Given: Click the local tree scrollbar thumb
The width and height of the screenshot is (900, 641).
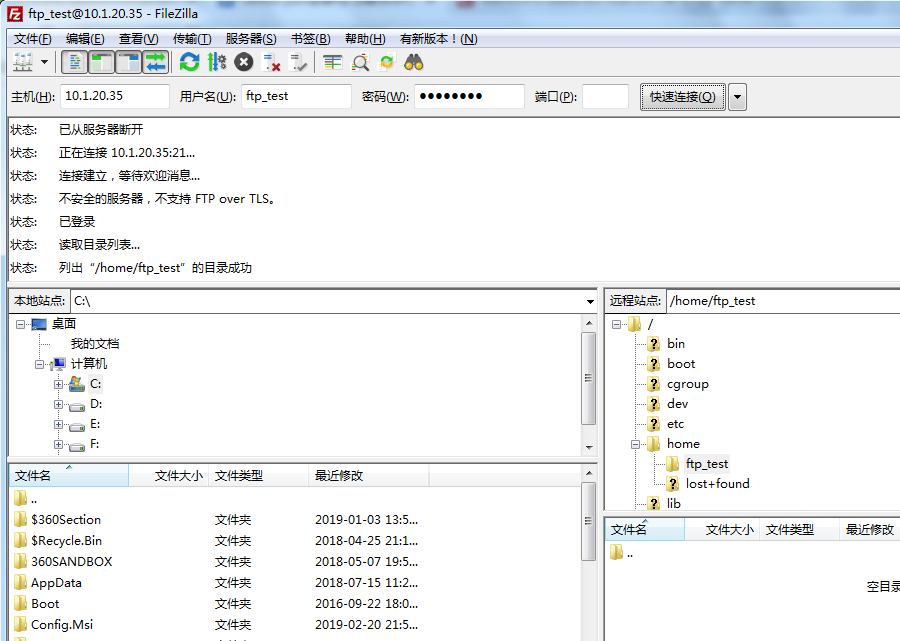Looking at the screenshot, I should (x=588, y=379).
